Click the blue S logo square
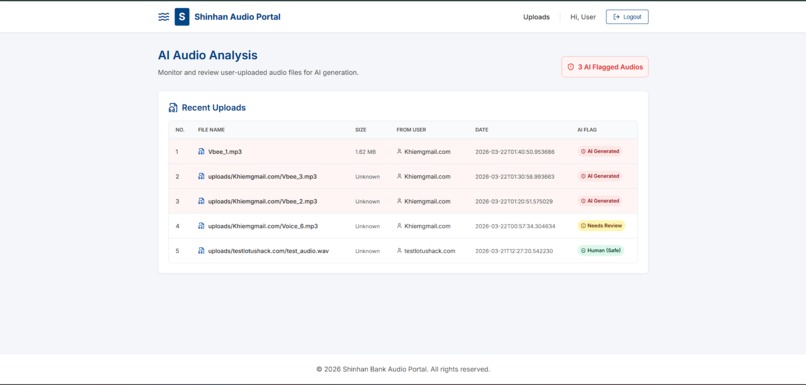This screenshot has height=385, width=806. coord(182,17)
